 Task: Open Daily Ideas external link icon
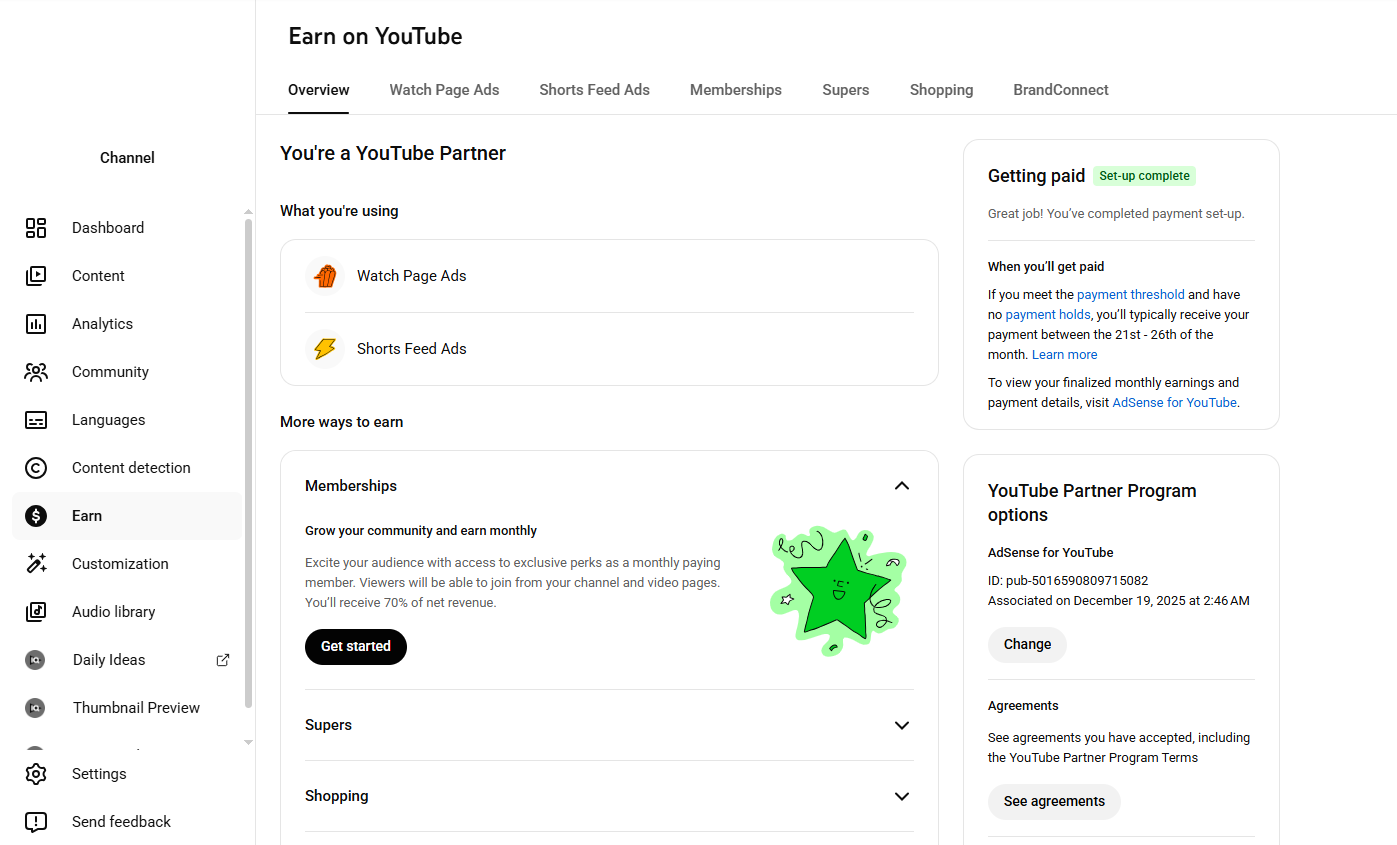pos(223,660)
